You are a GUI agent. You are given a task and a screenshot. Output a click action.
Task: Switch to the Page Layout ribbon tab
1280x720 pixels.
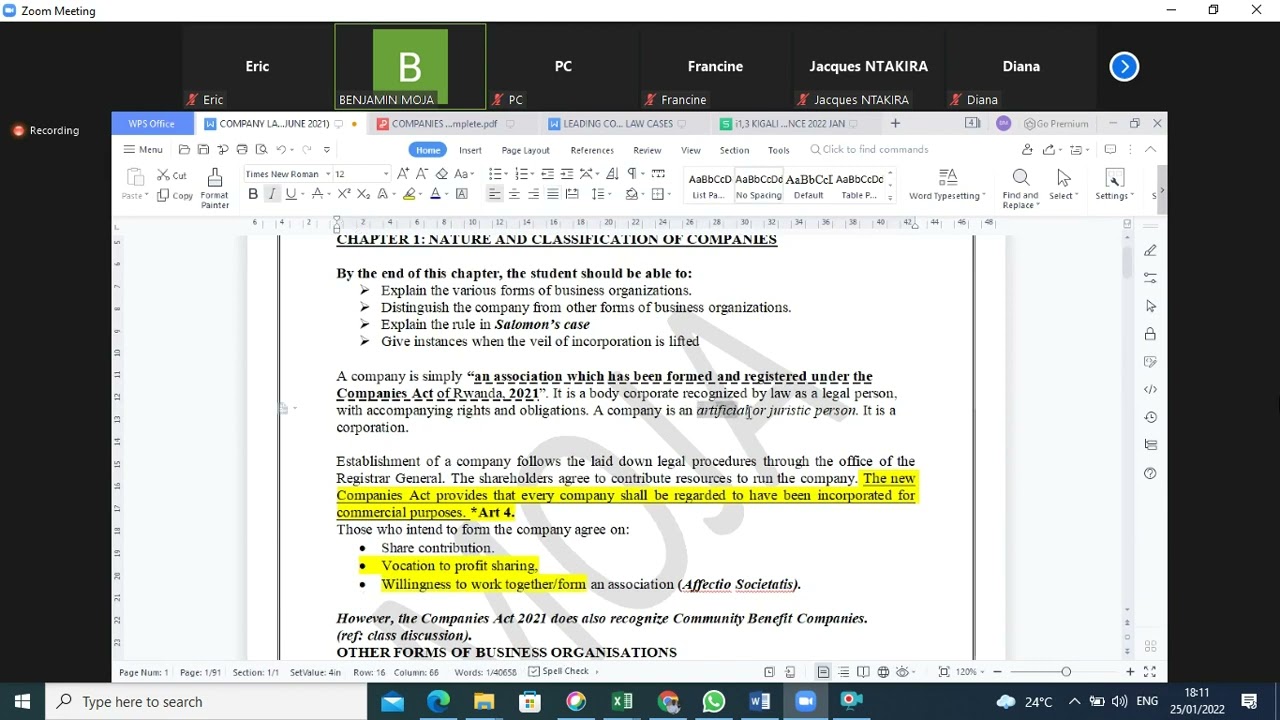click(x=525, y=150)
